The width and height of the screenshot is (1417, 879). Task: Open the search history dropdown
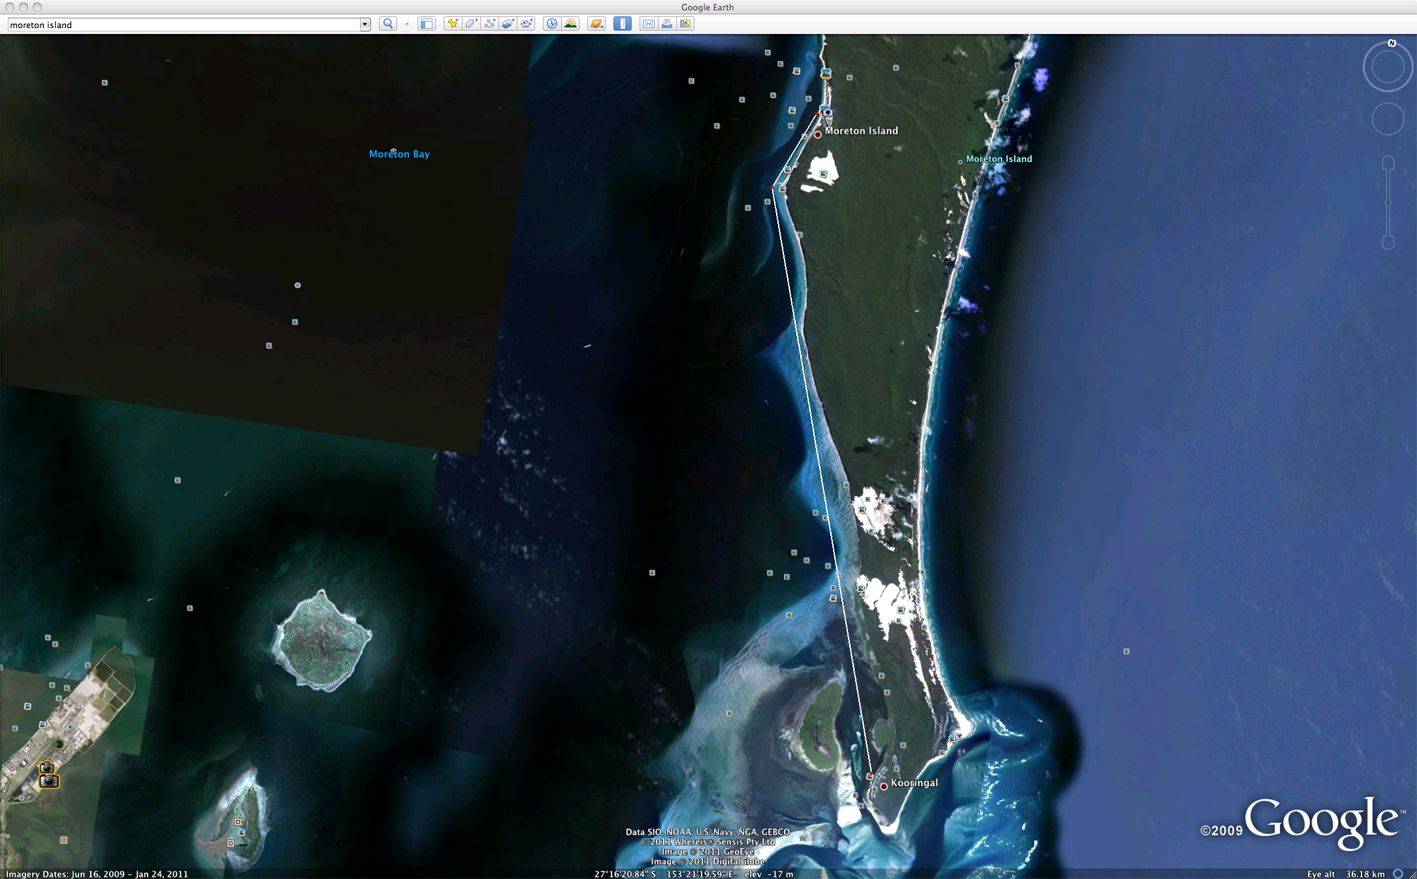pyautogui.click(x=365, y=24)
